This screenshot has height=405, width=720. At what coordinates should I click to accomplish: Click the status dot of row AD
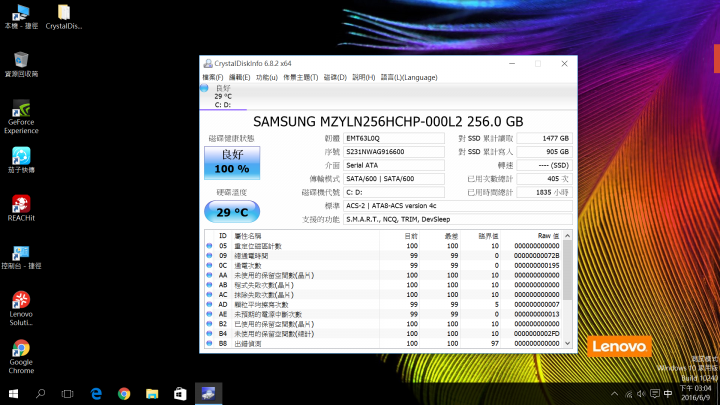(209, 304)
